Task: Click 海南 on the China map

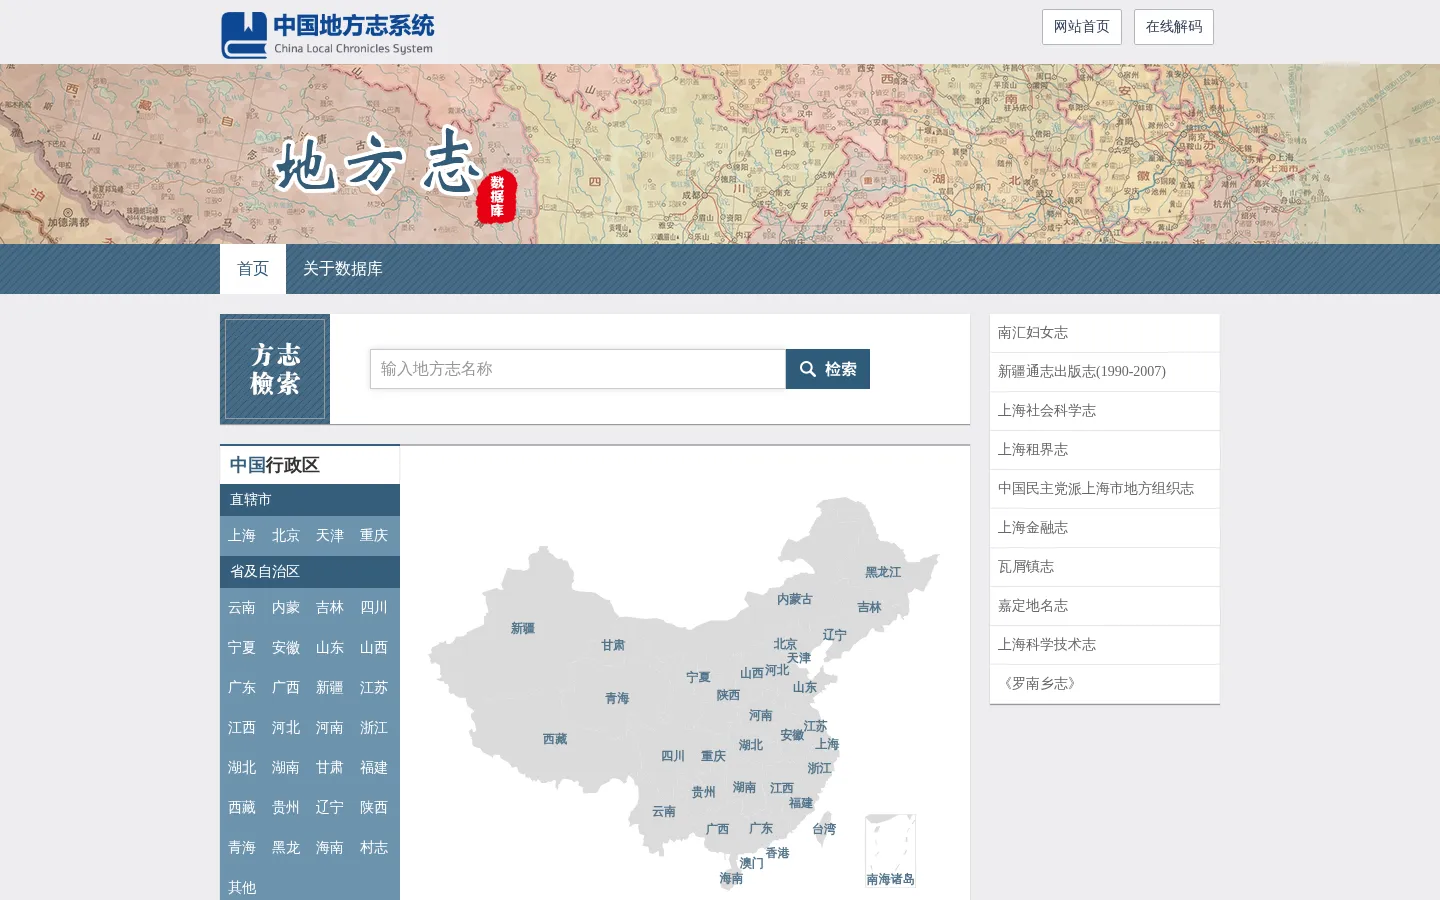Action: pyautogui.click(x=731, y=878)
